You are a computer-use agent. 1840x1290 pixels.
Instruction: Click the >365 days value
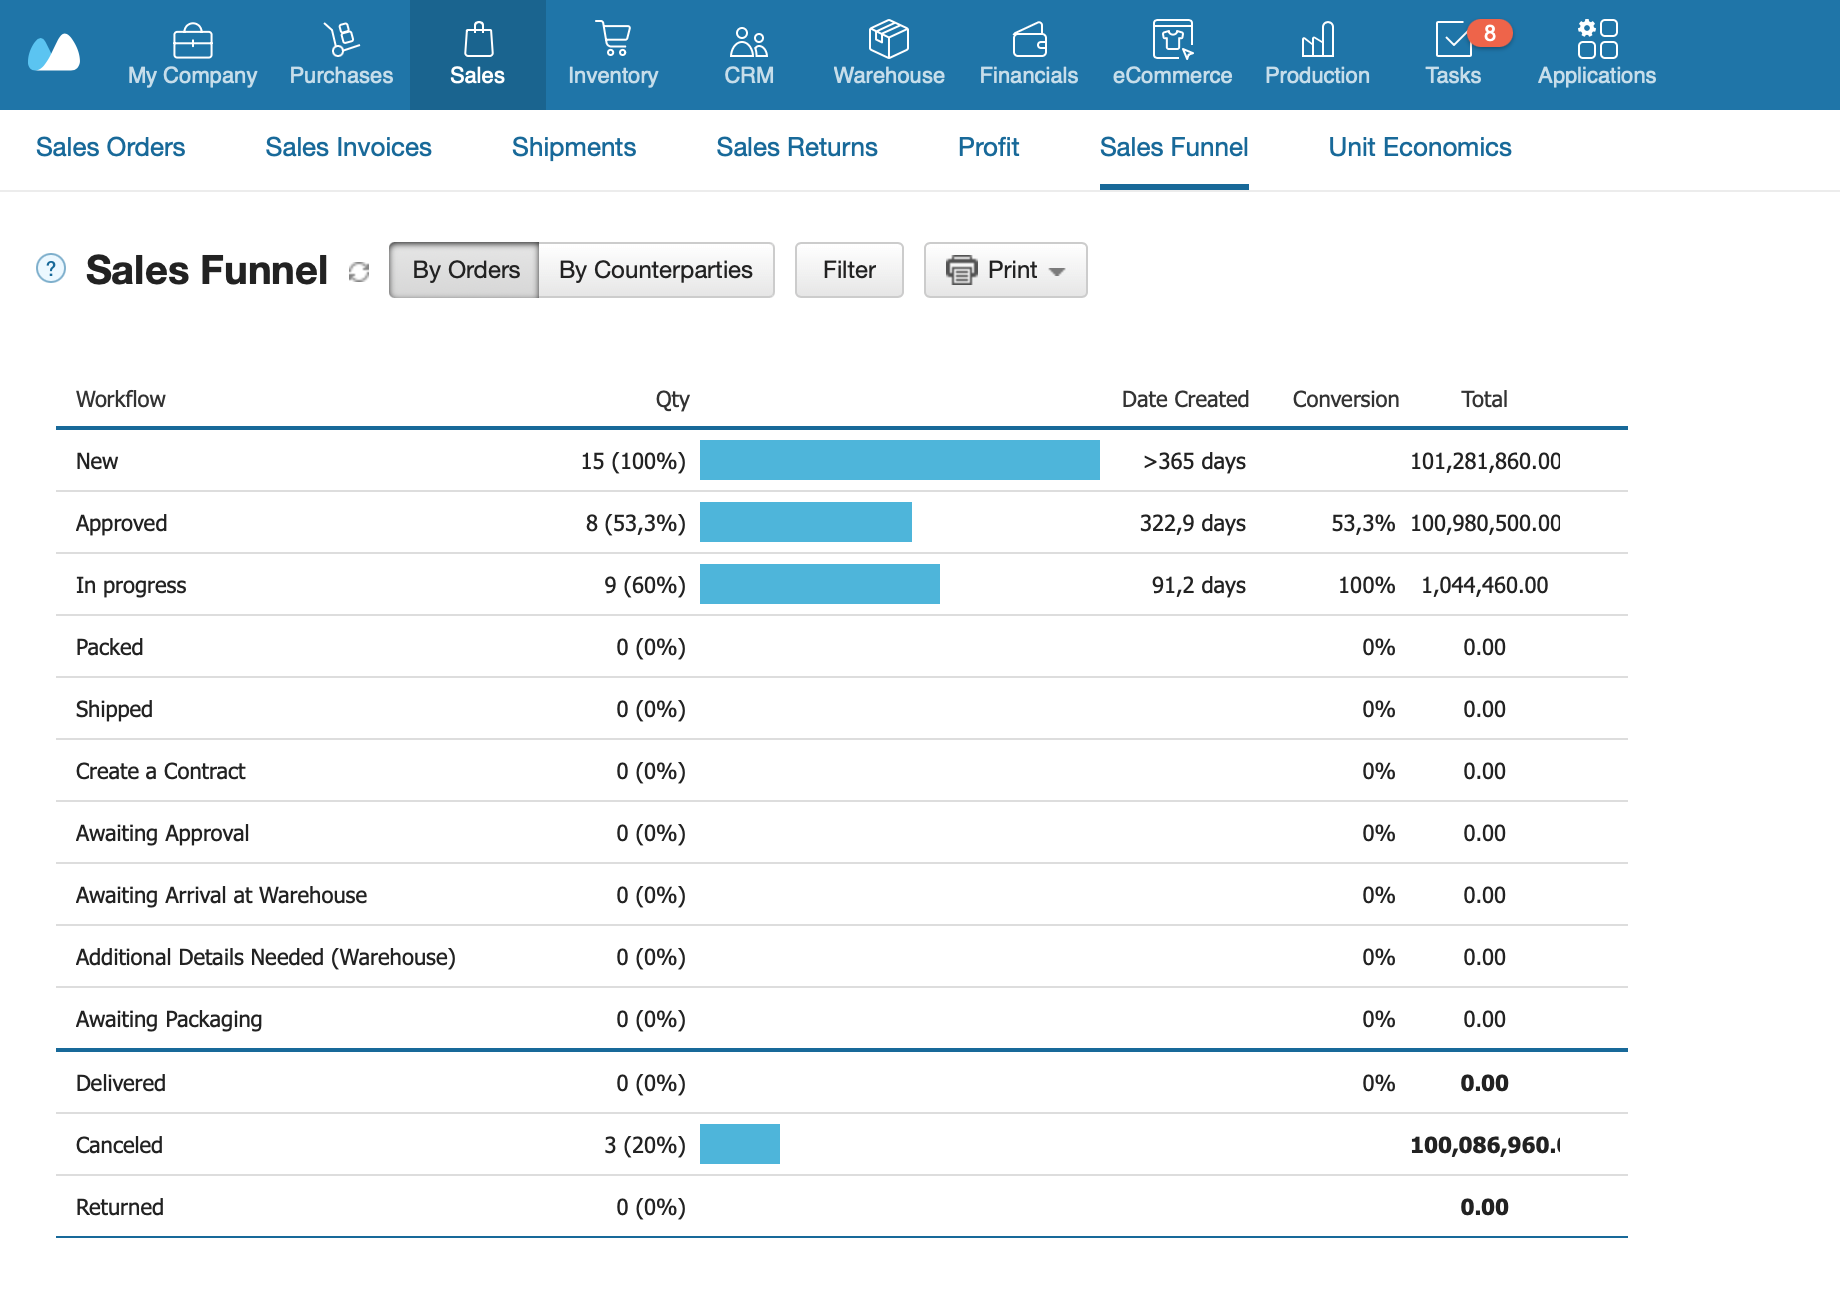[x=1194, y=461]
